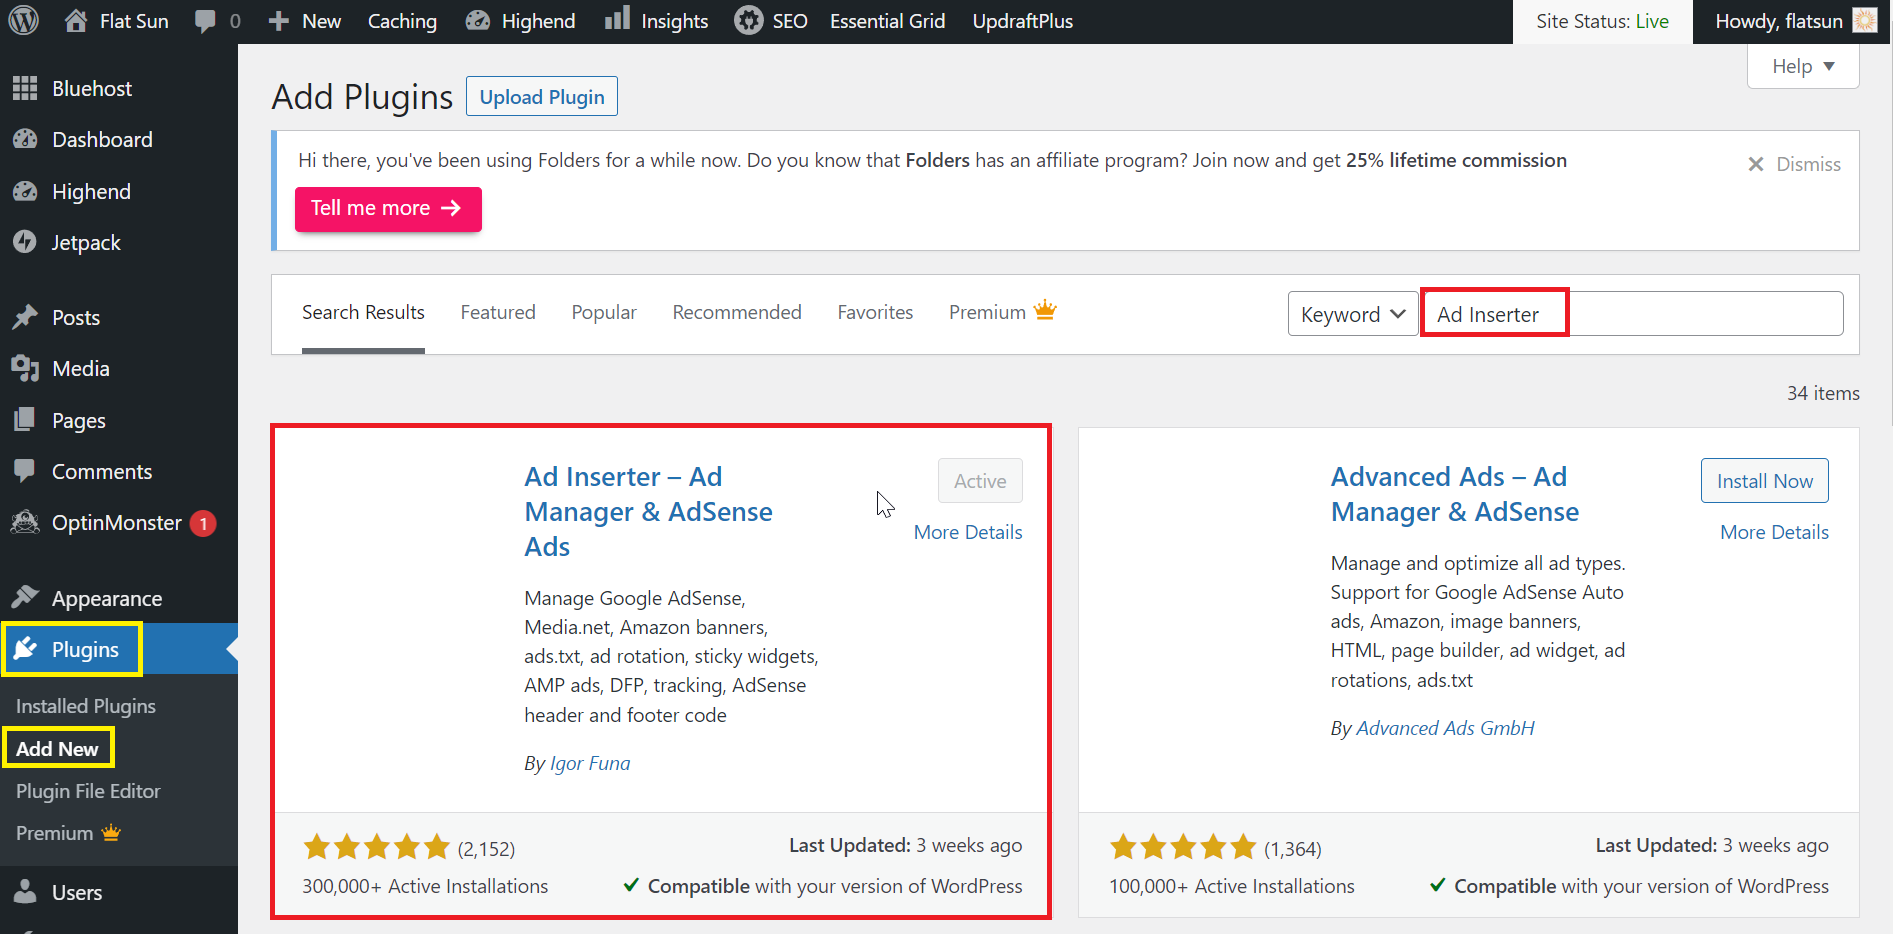The height and width of the screenshot is (934, 1893).
Task: Switch to the Featured tab
Action: click(498, 312)
